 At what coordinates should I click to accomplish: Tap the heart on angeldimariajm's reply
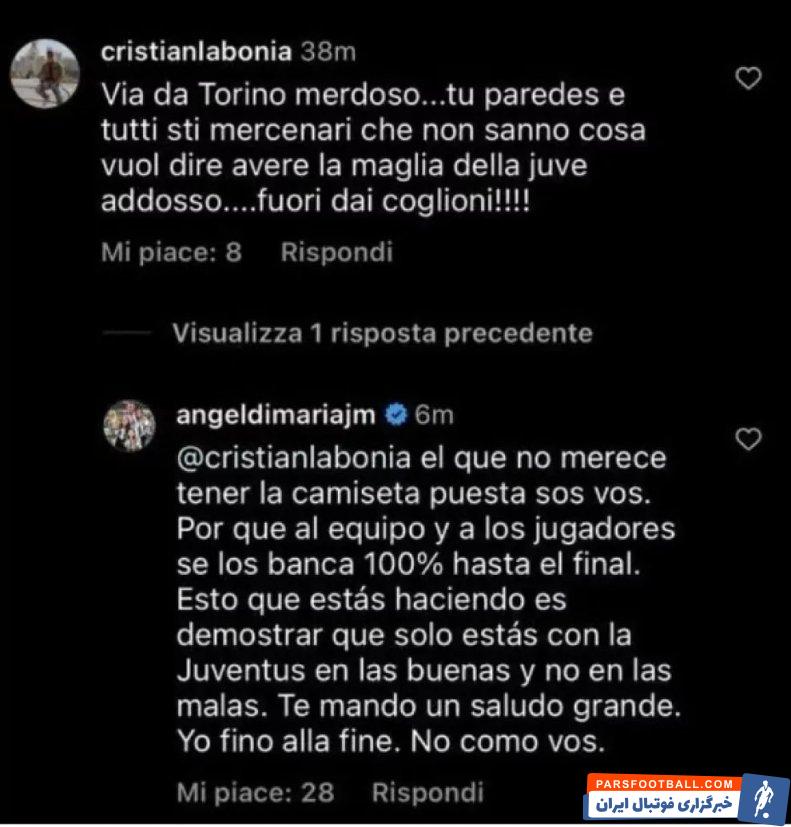[748, 439]
